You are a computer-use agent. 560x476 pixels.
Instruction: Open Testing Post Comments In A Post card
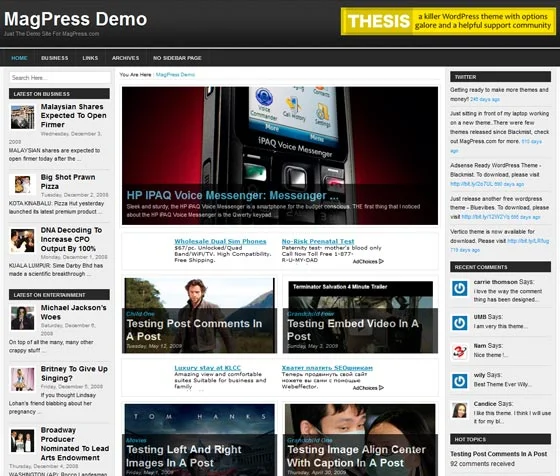(x=194, y=330)
